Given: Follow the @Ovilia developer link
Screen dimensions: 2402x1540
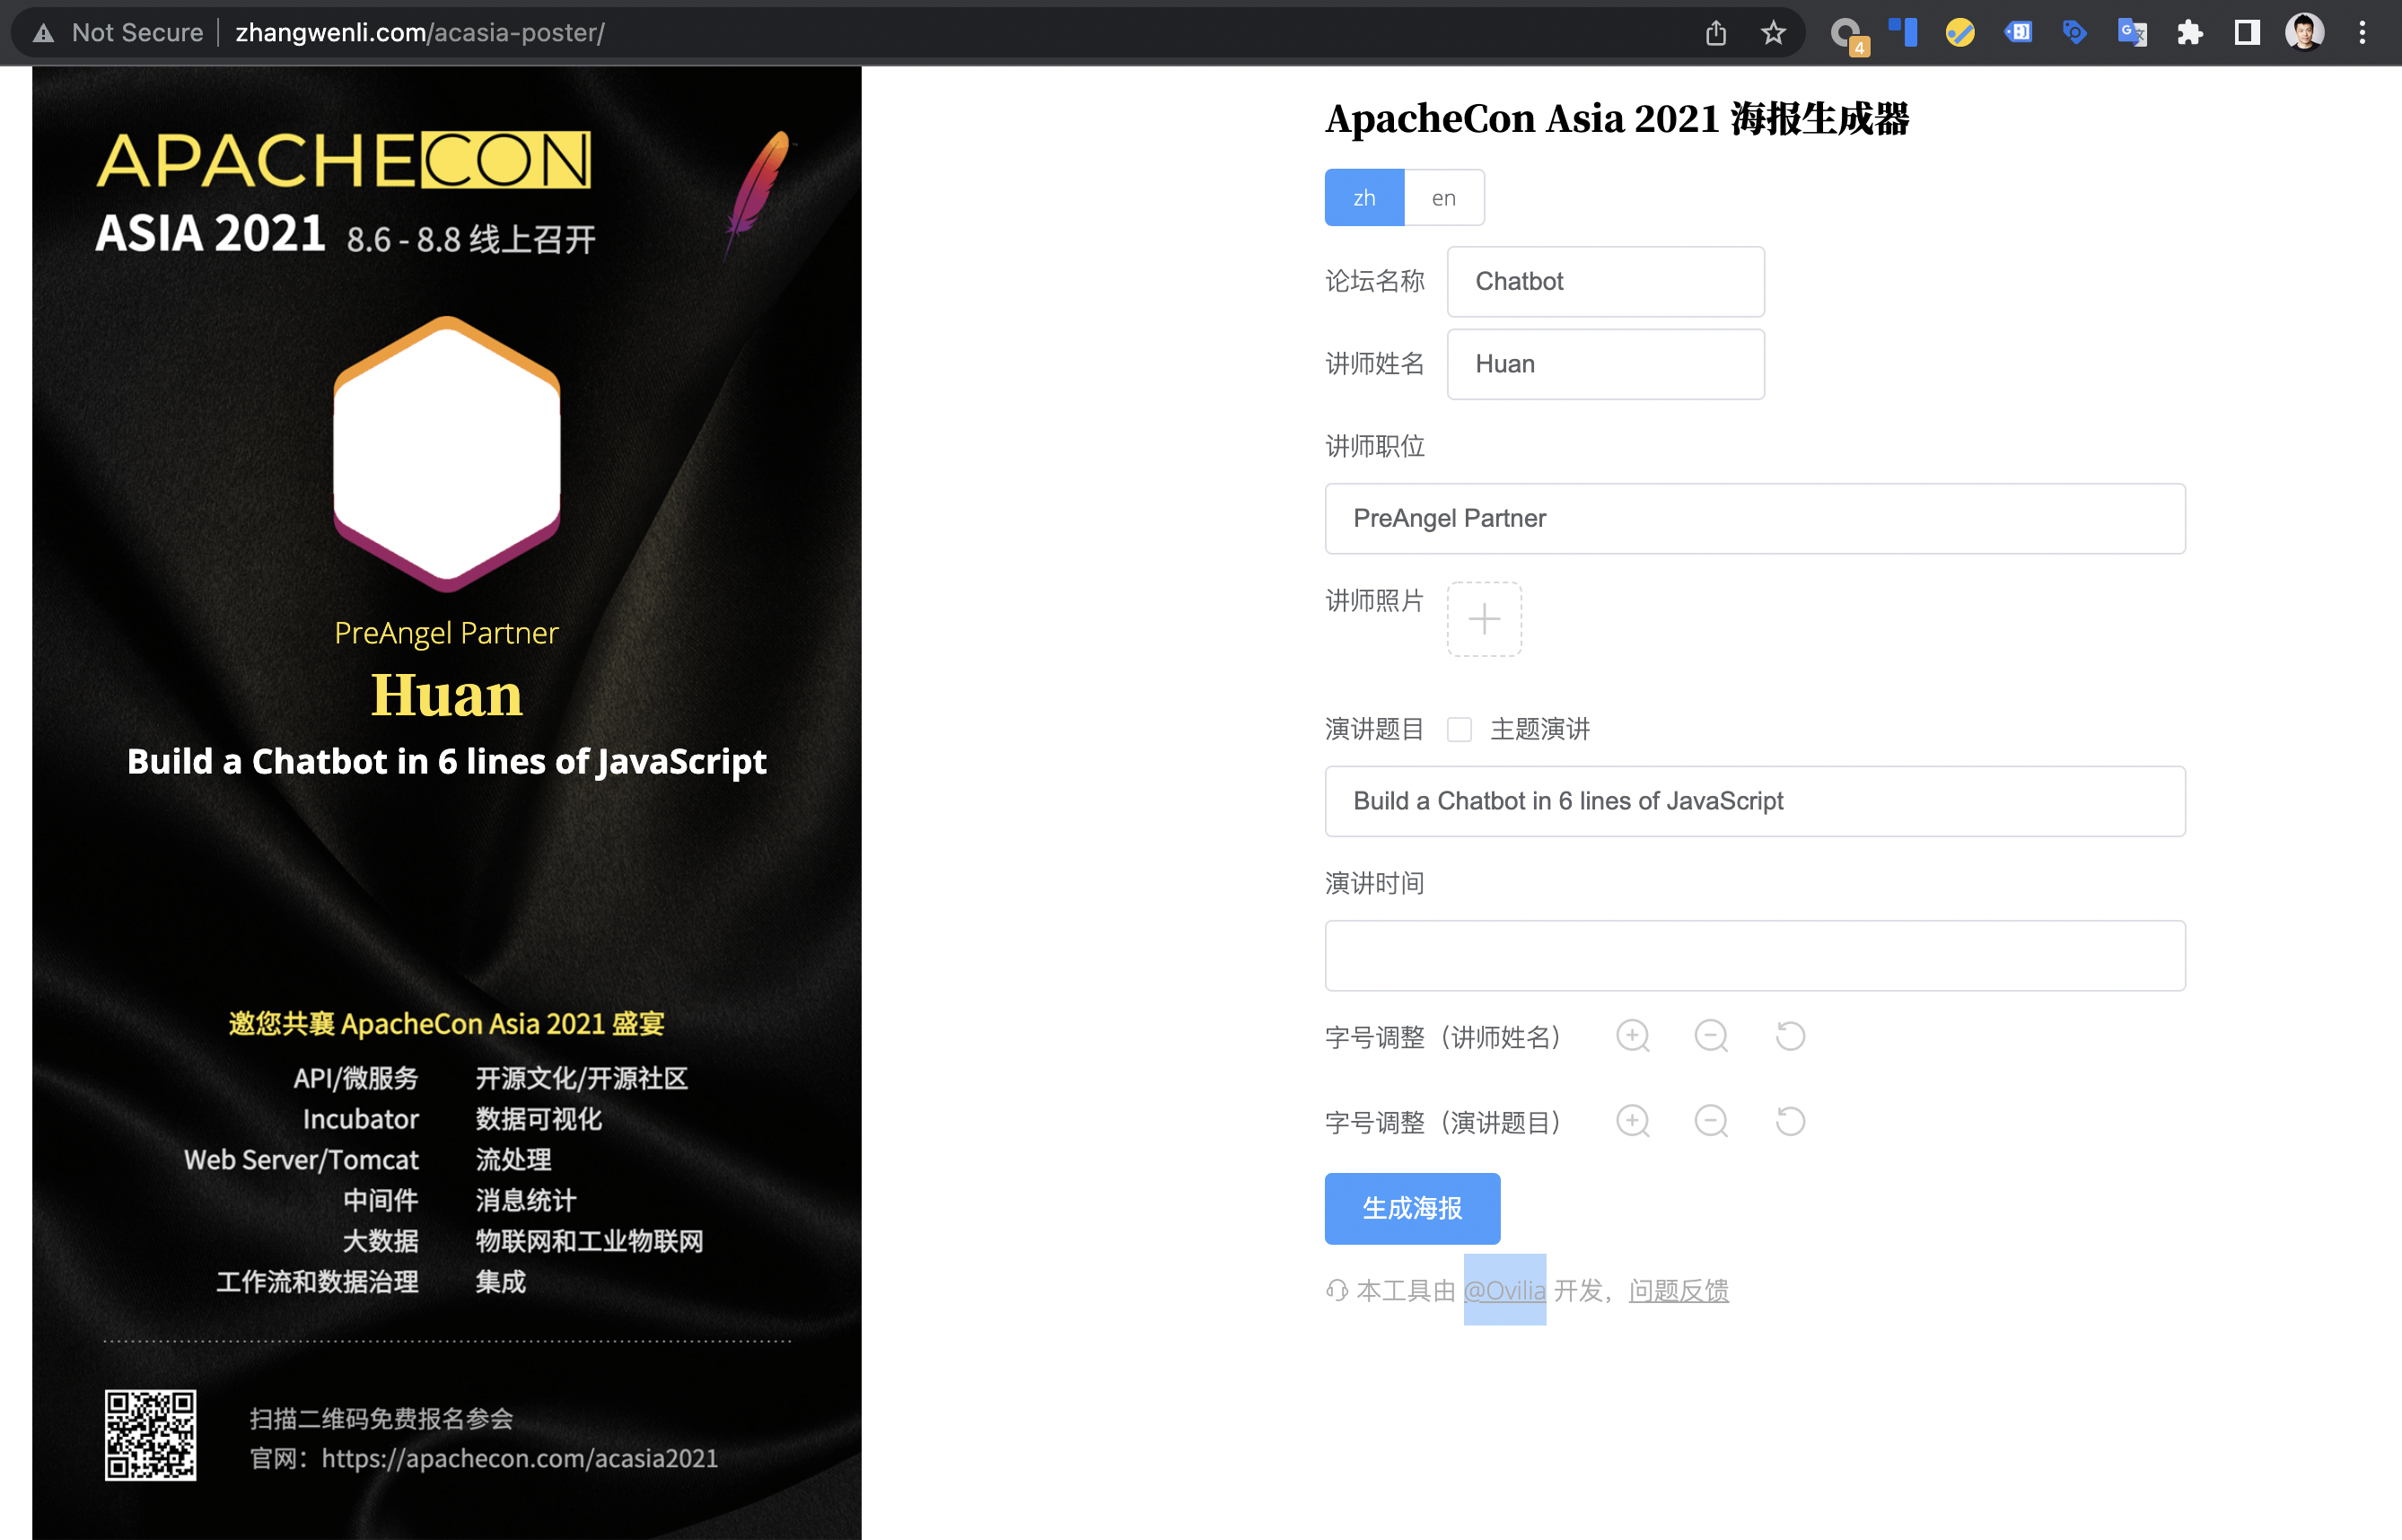Looking at the screenshot, I should (x=1504, y=1291).
